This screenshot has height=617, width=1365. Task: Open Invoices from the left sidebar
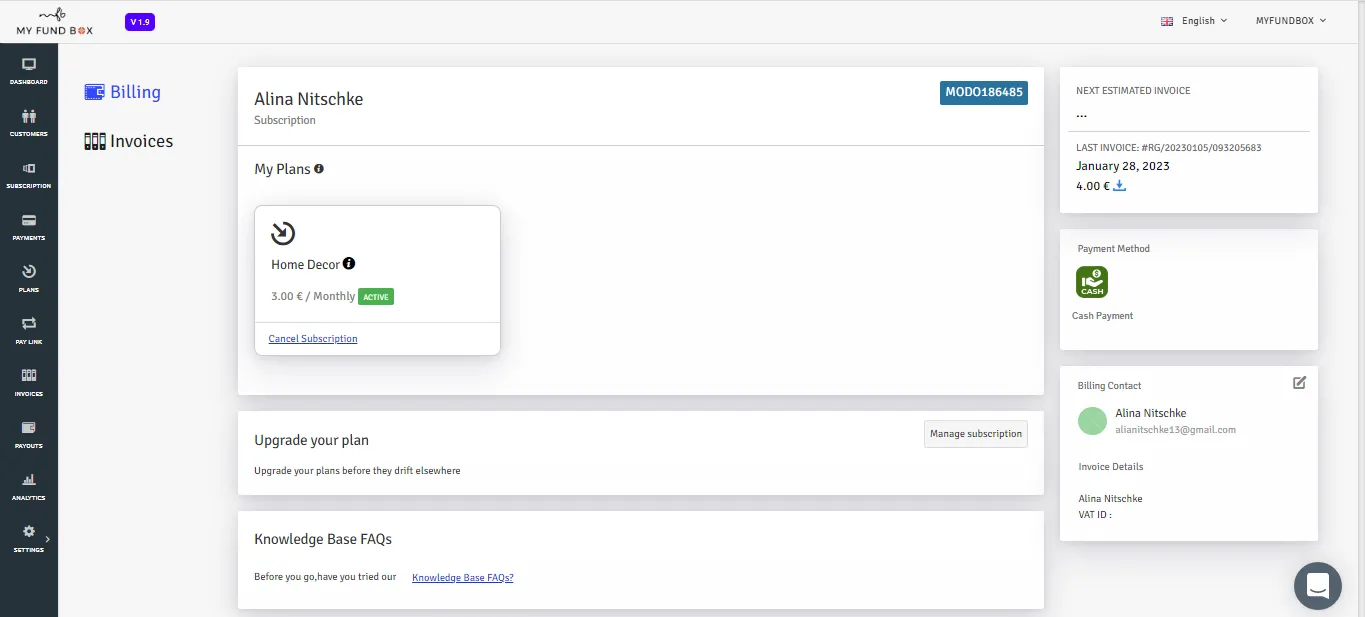29,382
